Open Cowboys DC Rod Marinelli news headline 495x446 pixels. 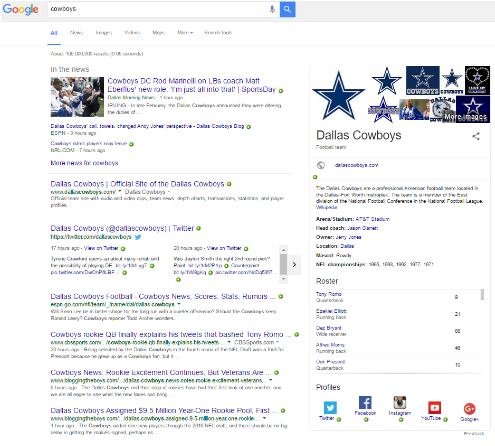pyautogui.click(x=192, y=85)
